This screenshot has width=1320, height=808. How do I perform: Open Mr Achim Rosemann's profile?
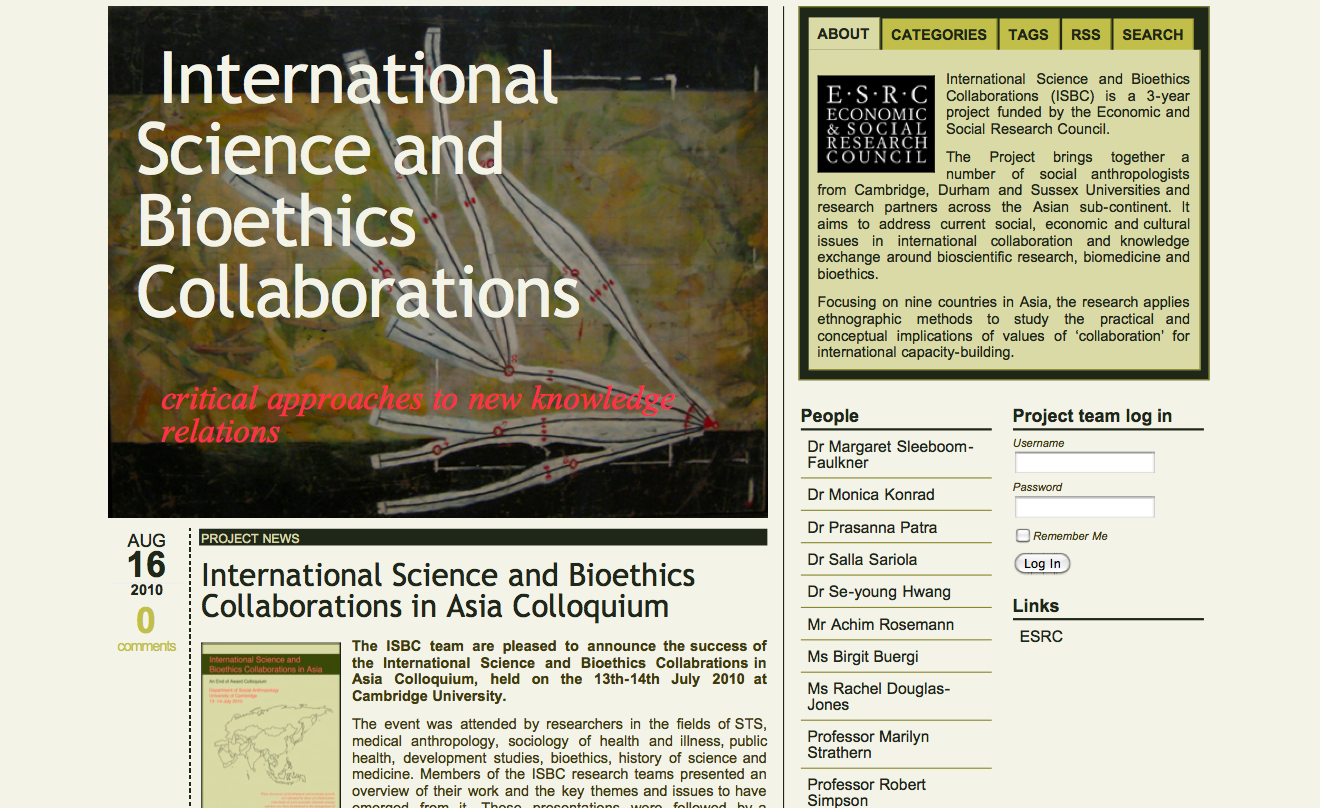[880, 624]
